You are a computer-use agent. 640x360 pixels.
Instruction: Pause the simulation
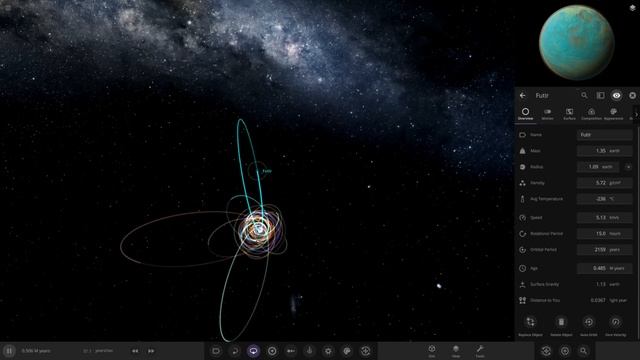click(9, 351)
